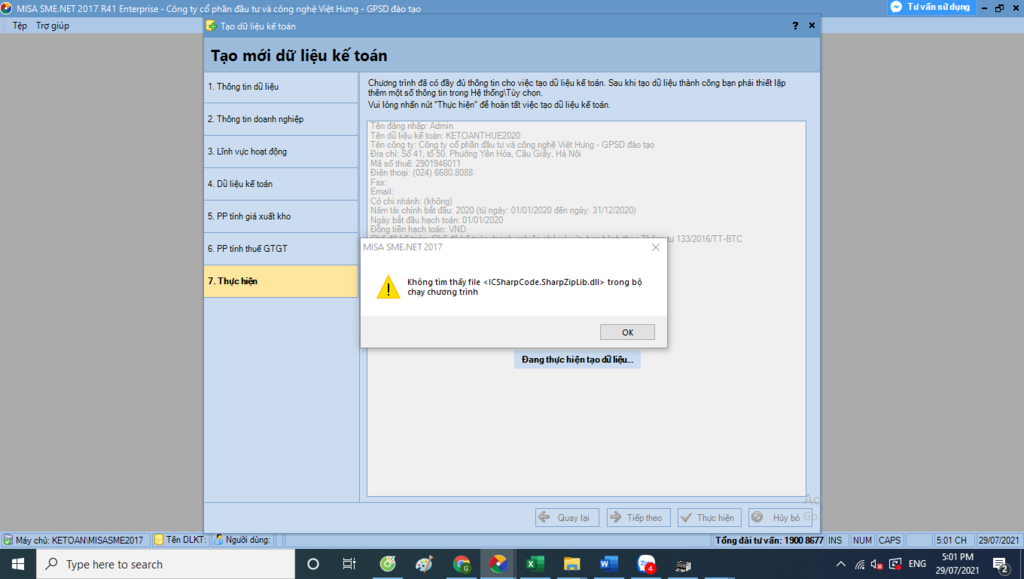Close the MISA SME.NET 2017 warning dialog

coord(656,247)
